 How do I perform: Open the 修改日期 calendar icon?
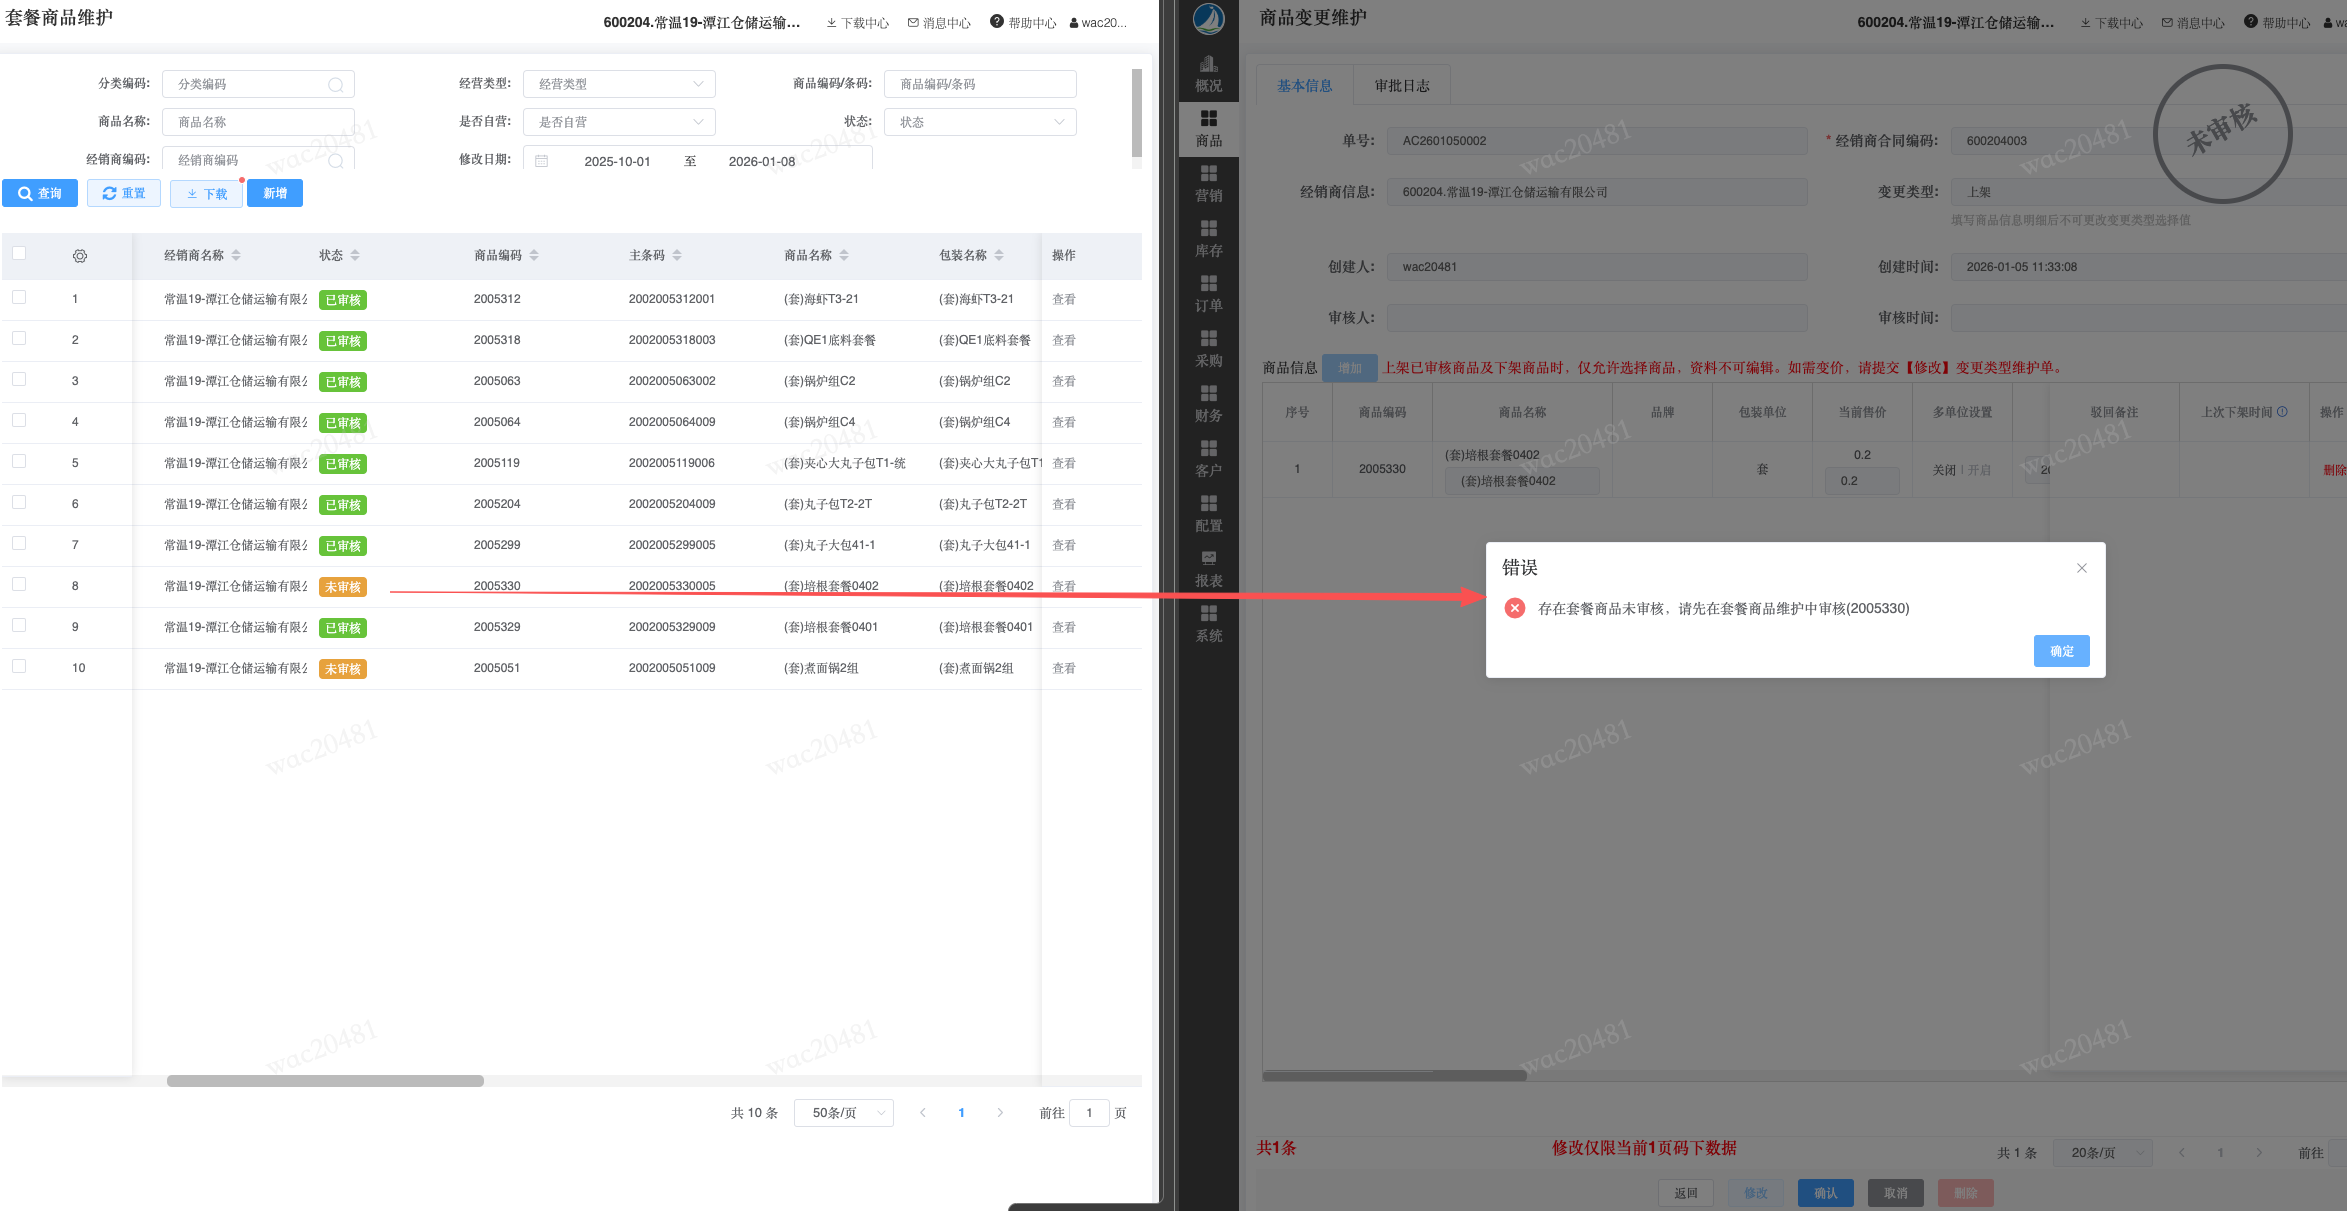click(542, 161)
